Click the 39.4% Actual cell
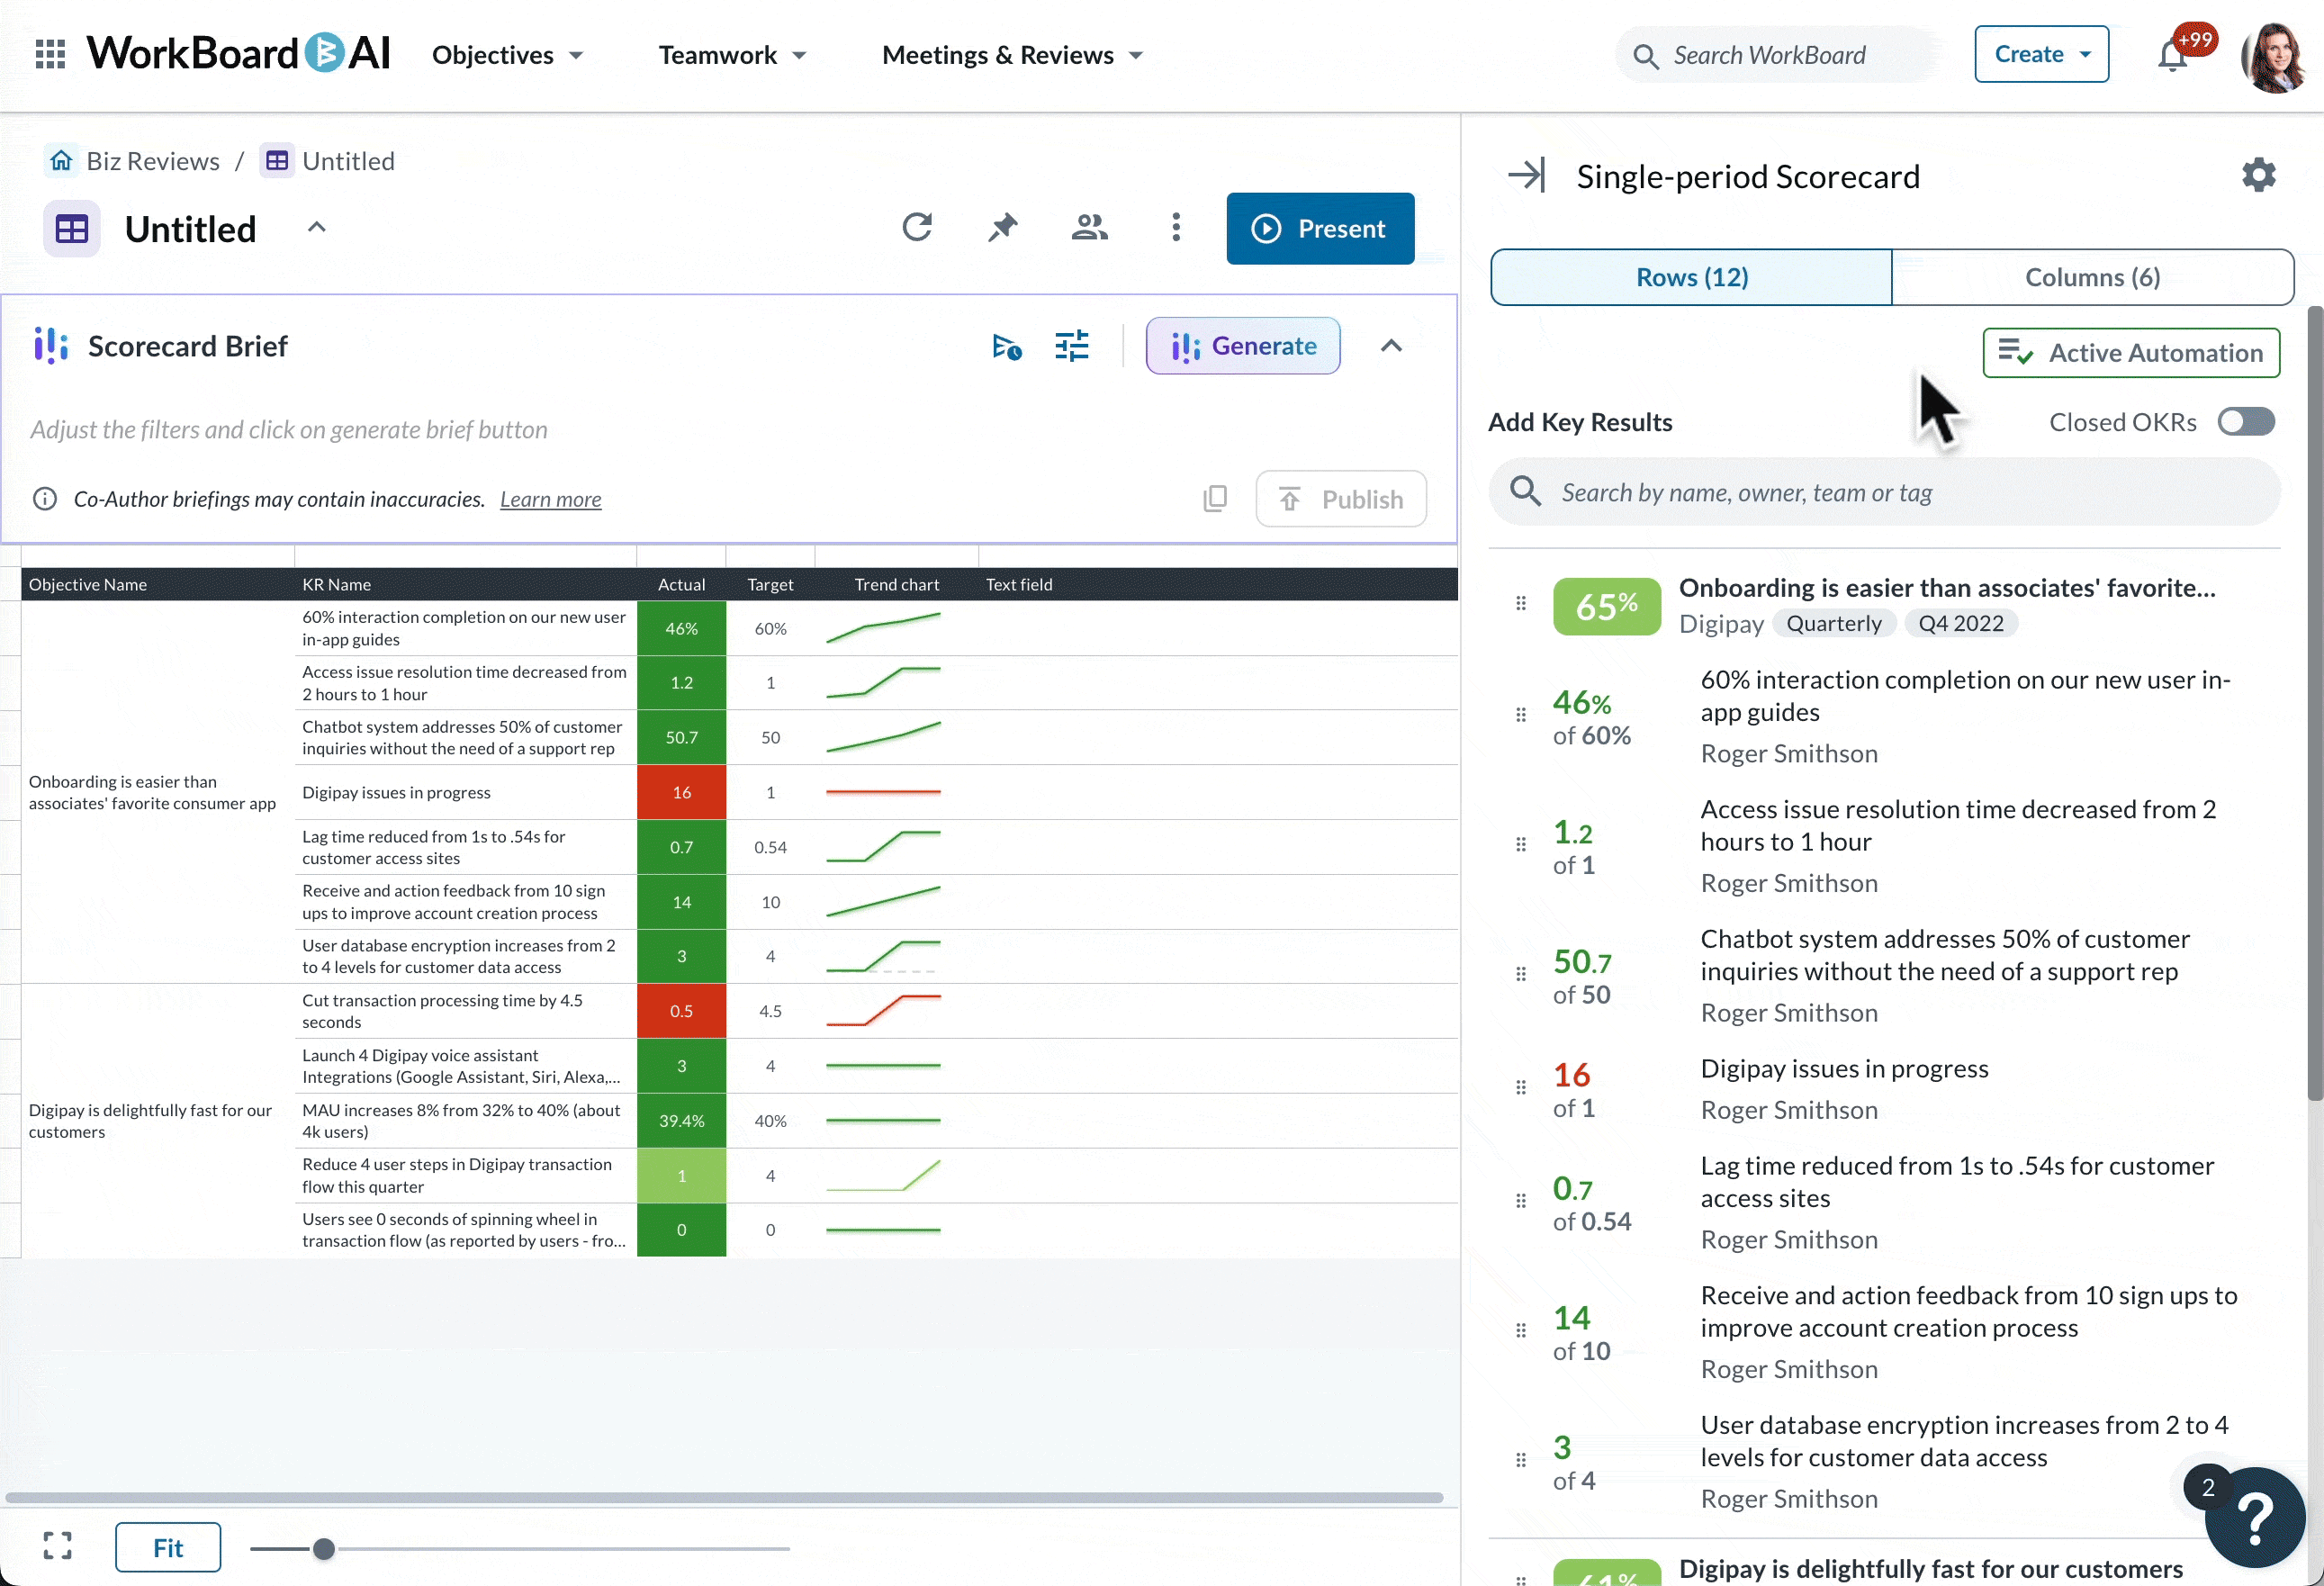This screenshot has height=1586, width=2324. 681,1121
